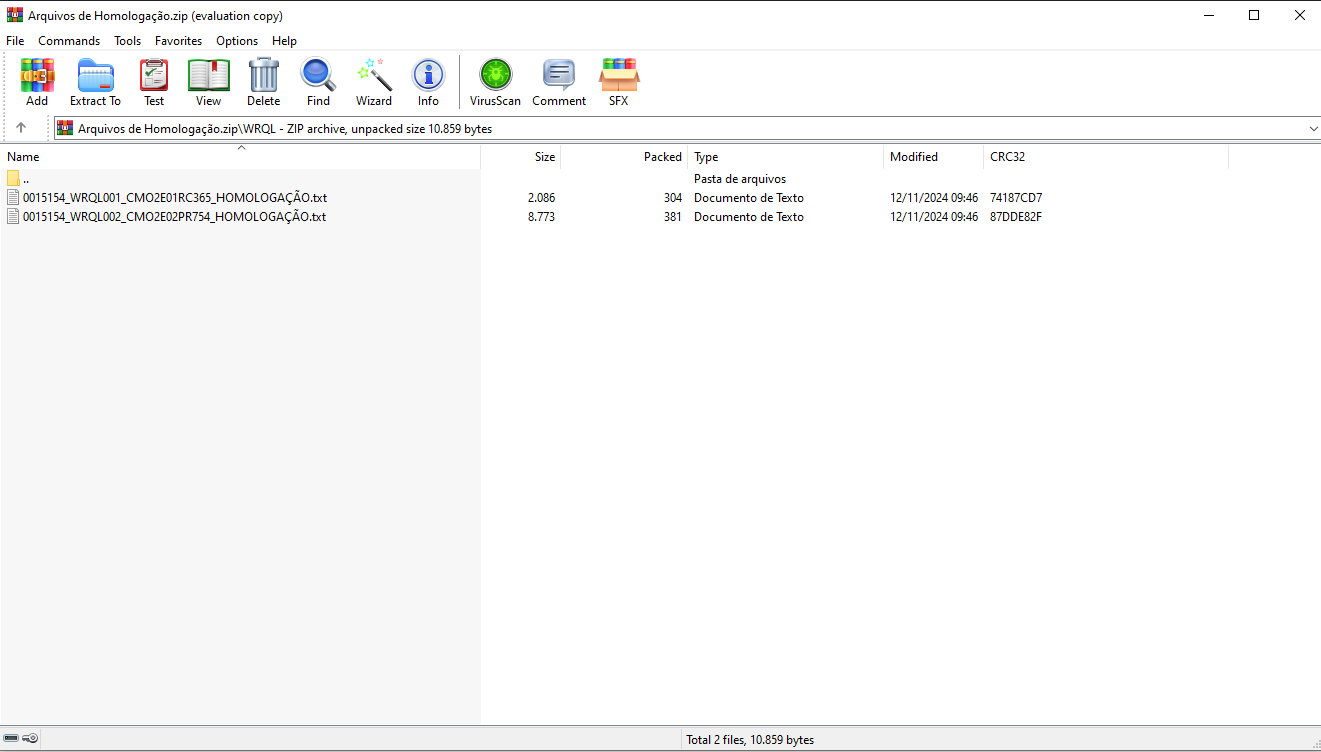Go up one folder level arrow

(x=21, y=128)
